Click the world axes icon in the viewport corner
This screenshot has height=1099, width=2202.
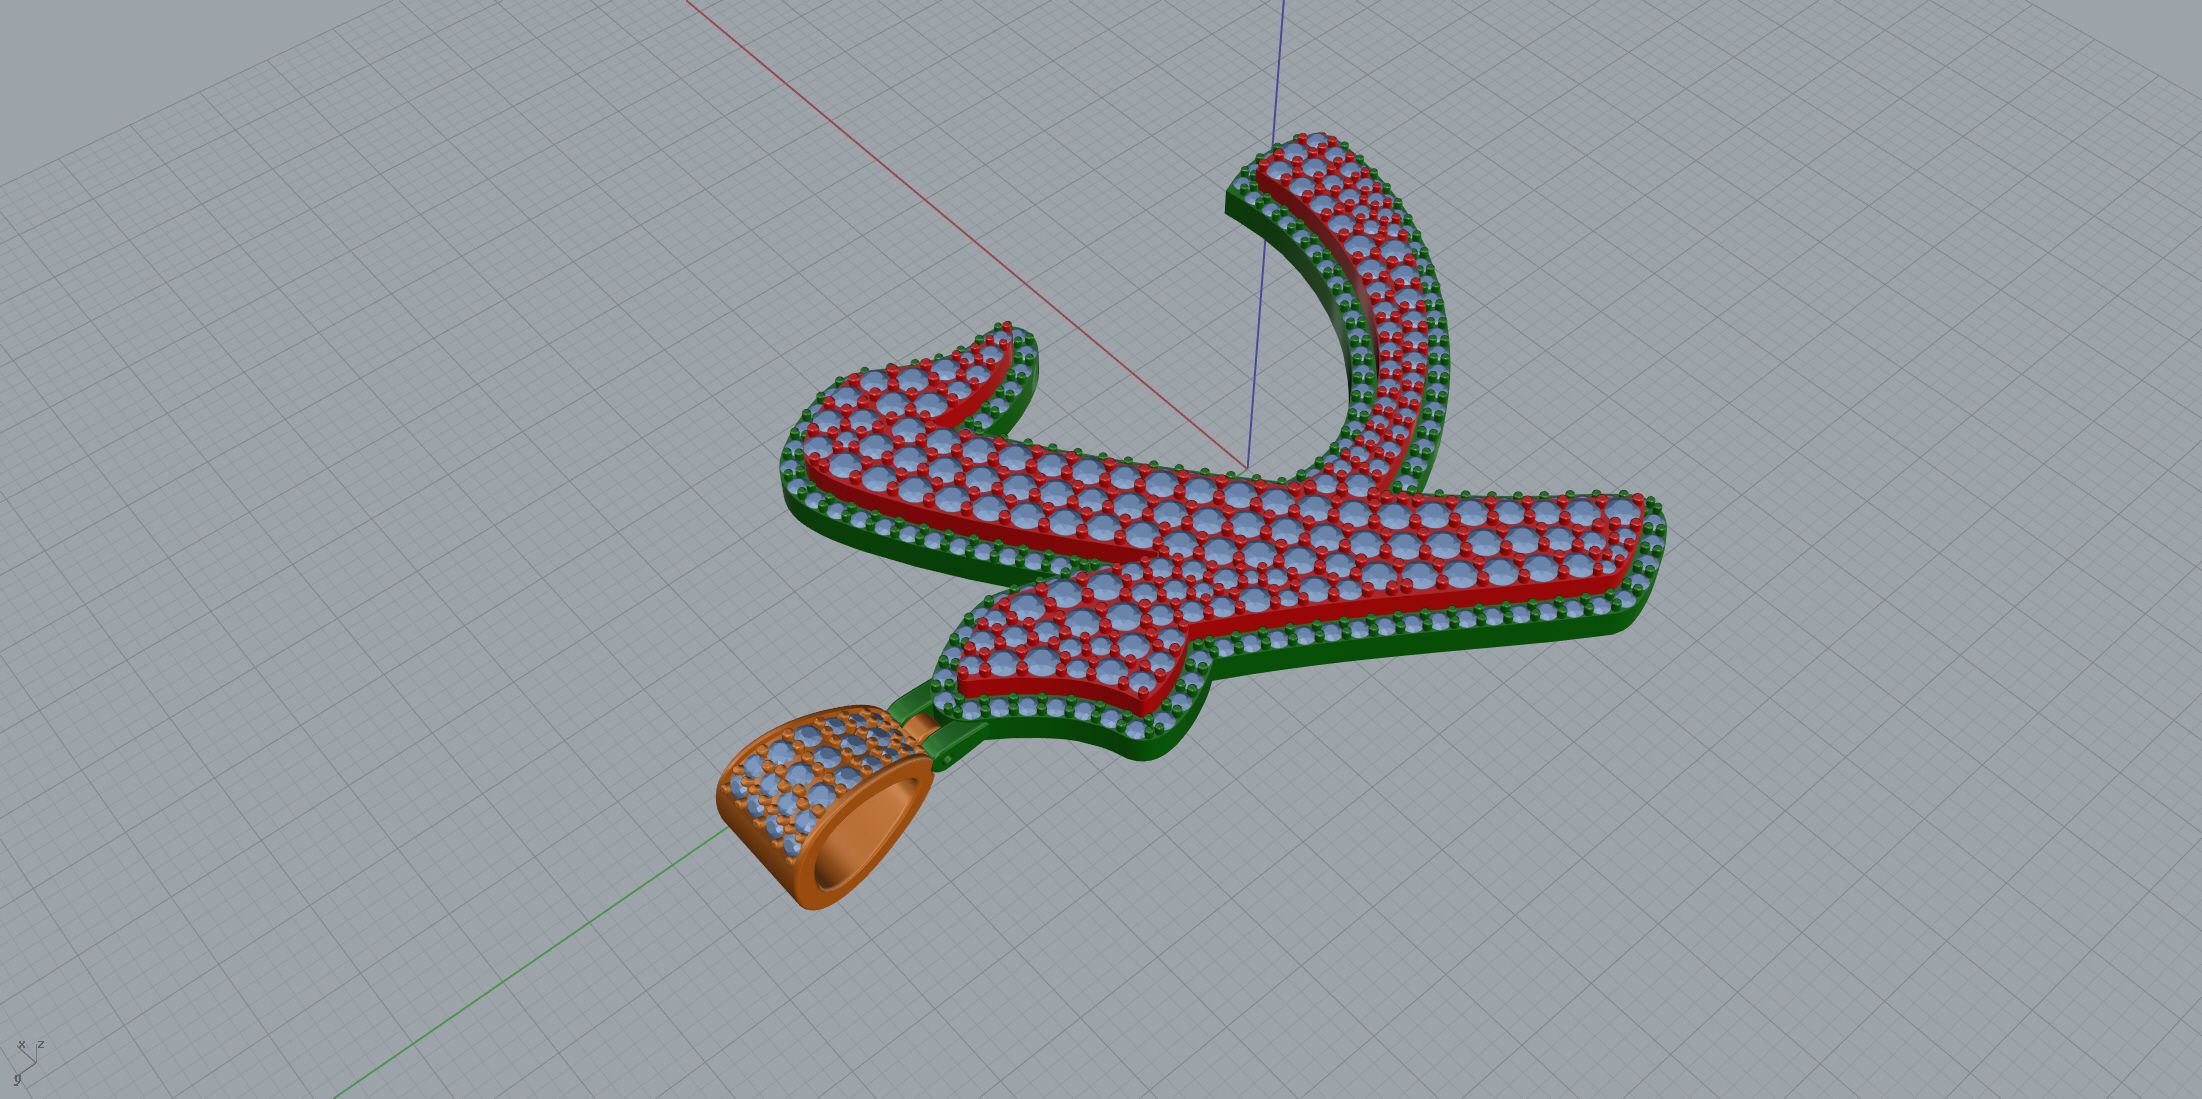pos(27,1062)
